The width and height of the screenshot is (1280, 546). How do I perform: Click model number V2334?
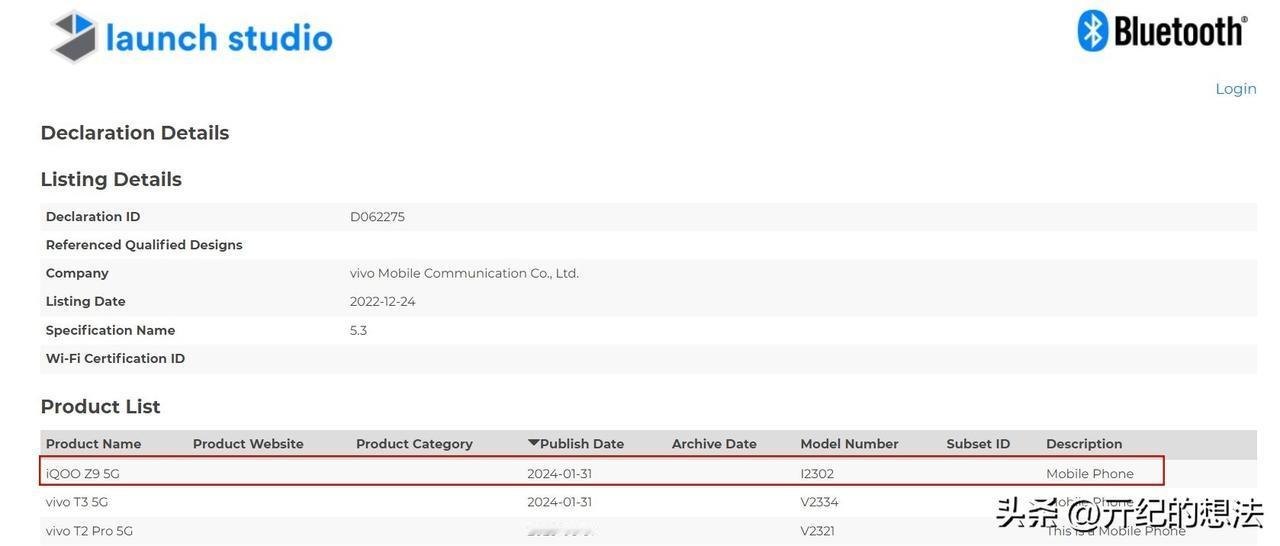(x=819, y=502)
